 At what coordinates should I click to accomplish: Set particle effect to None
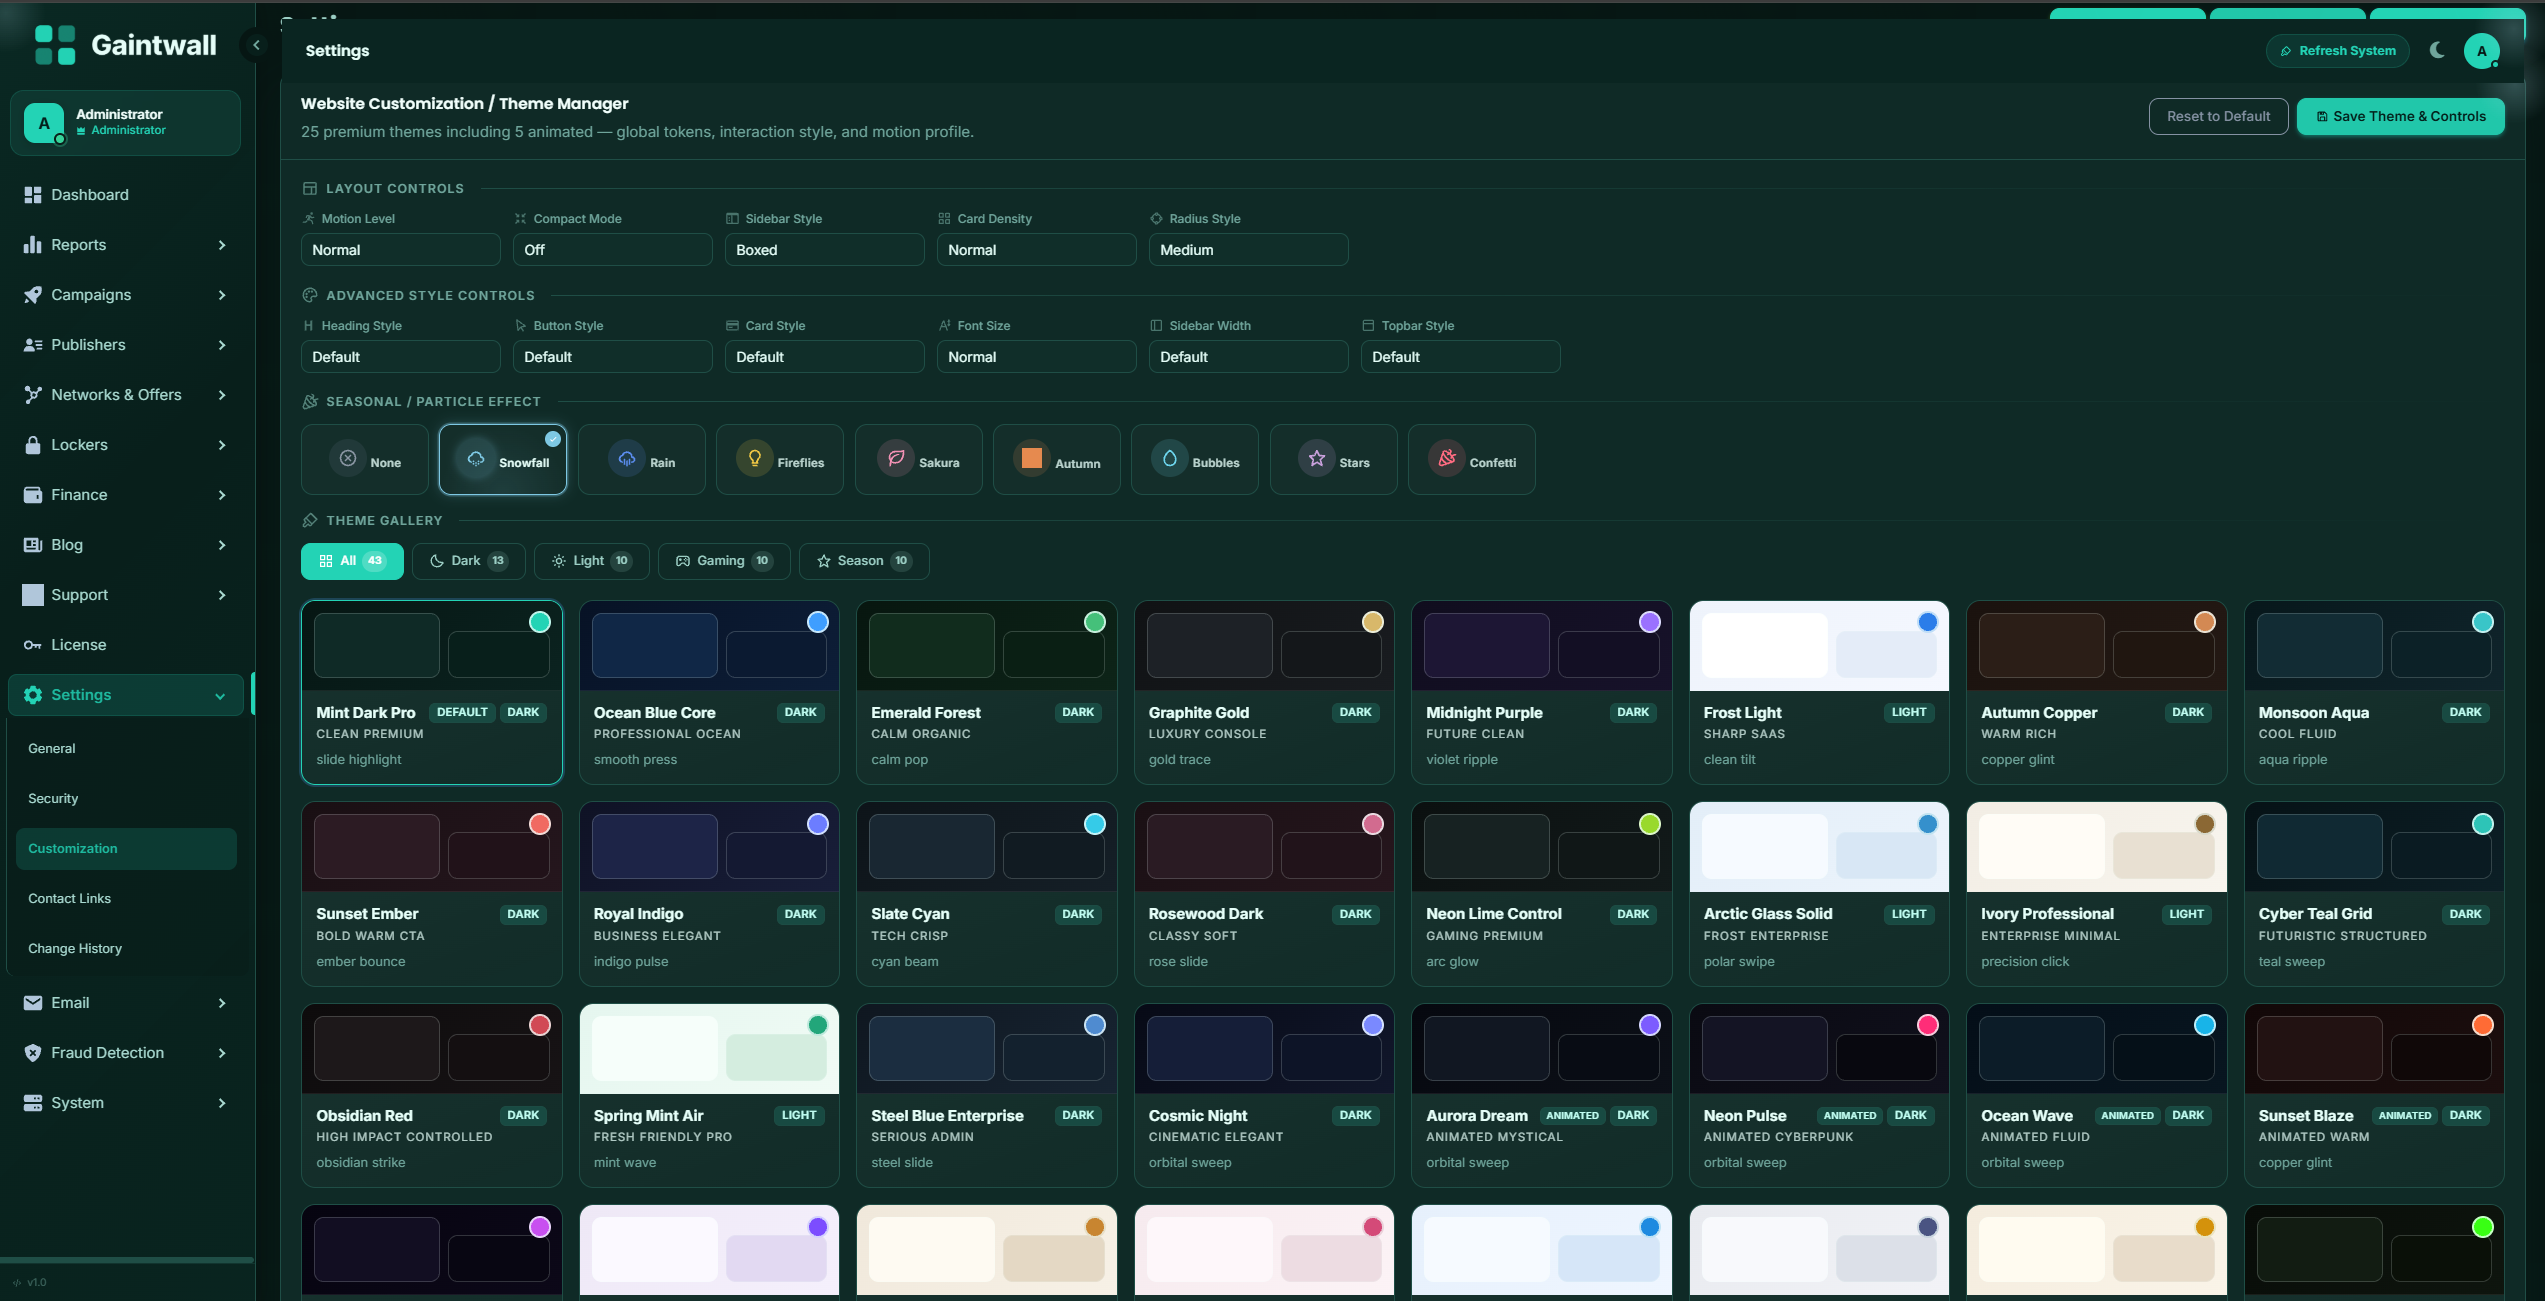(x=364, y=460)
